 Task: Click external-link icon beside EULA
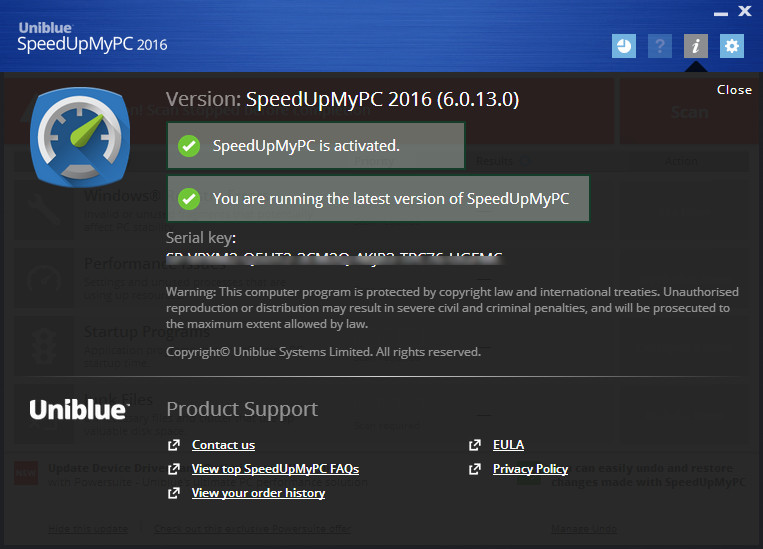click(x=475, y=445)
